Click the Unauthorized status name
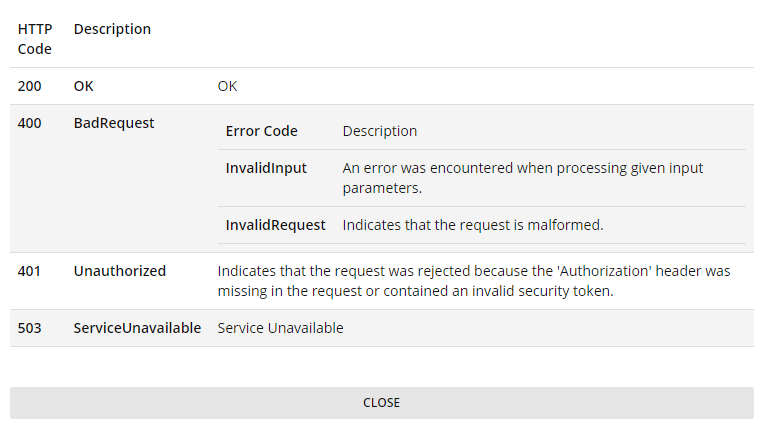 click(x=120, y=271)
